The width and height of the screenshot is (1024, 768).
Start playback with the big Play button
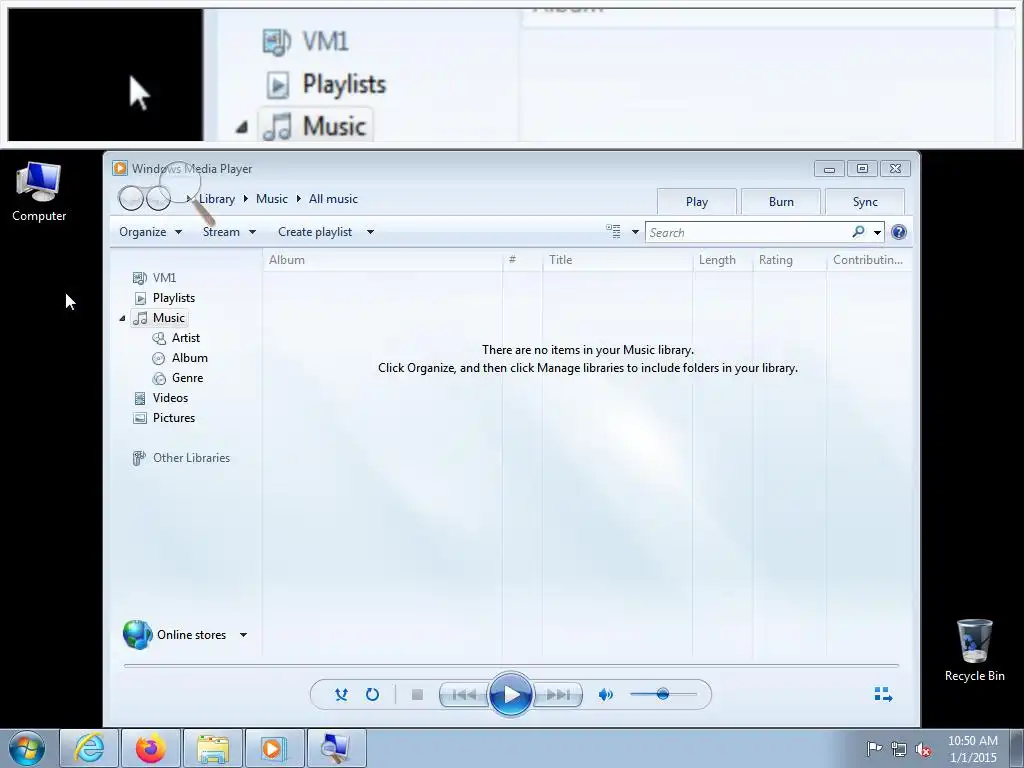[510, 694]
